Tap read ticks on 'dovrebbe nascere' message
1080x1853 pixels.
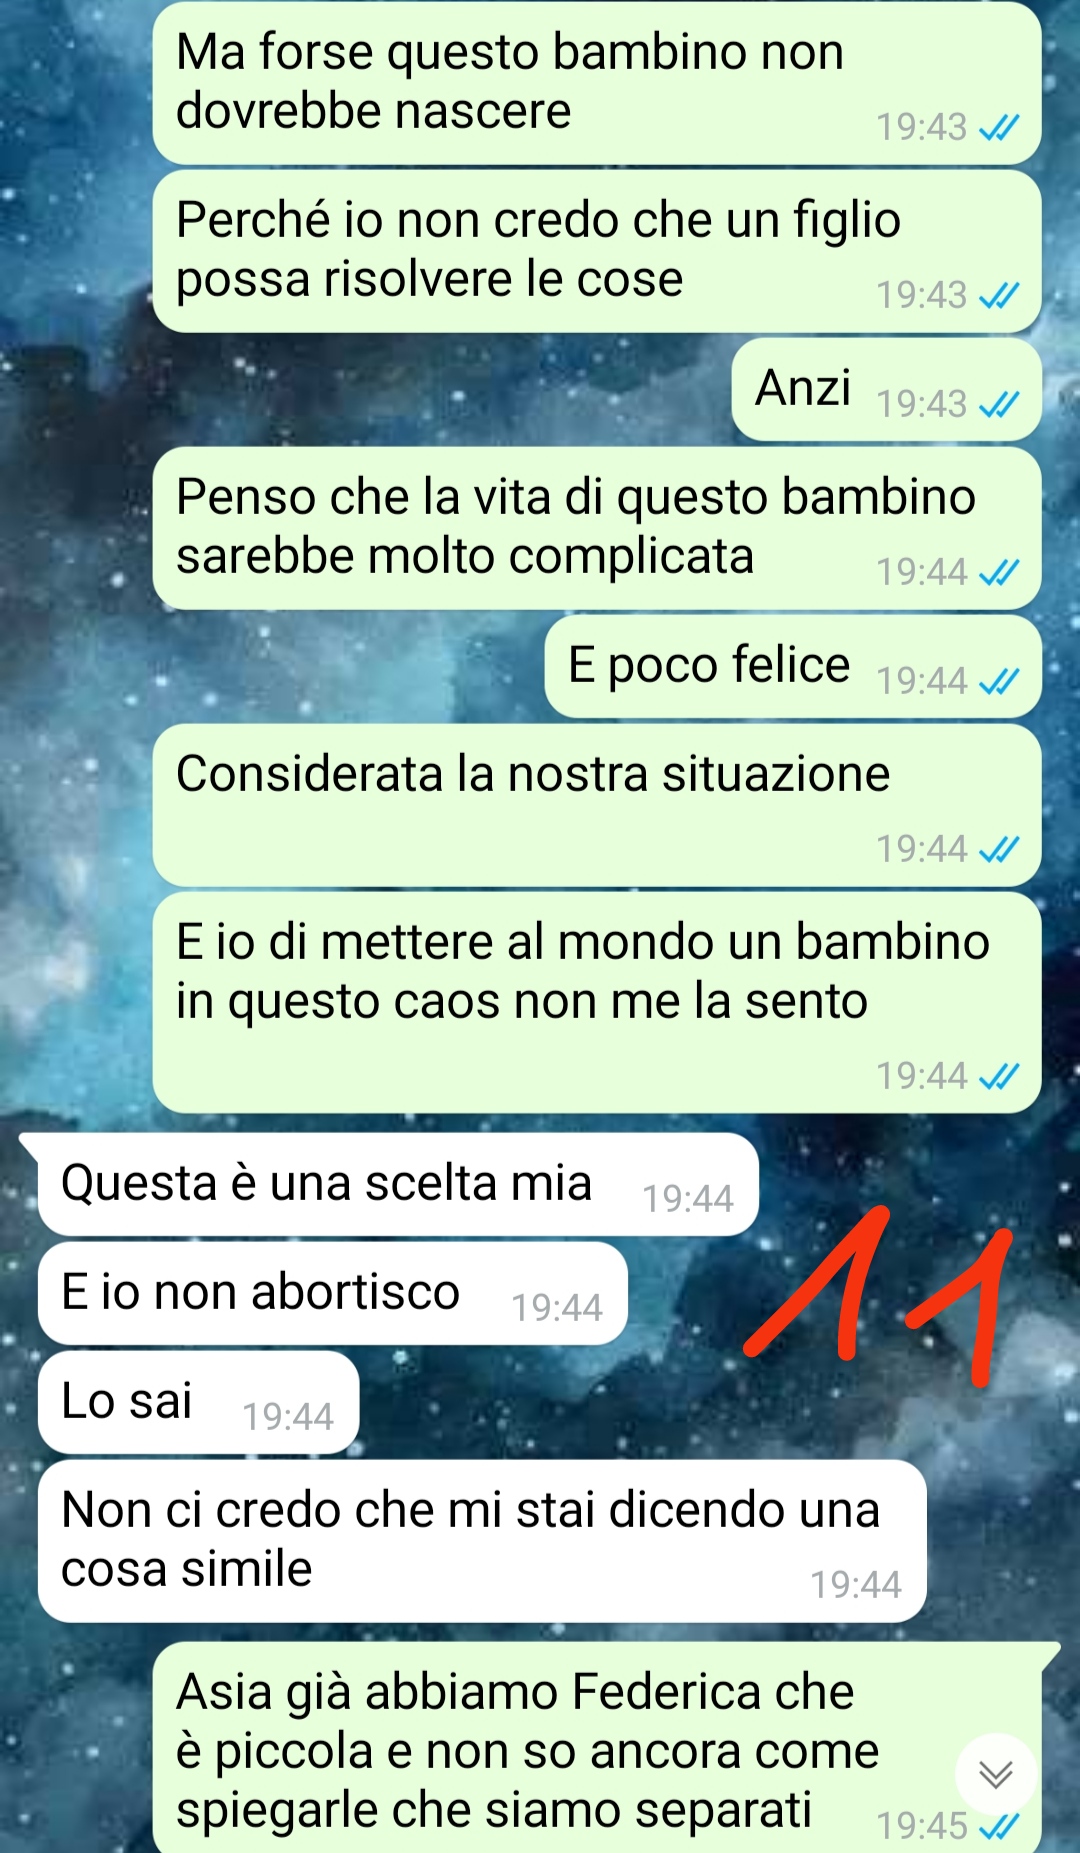coord(998,128)
